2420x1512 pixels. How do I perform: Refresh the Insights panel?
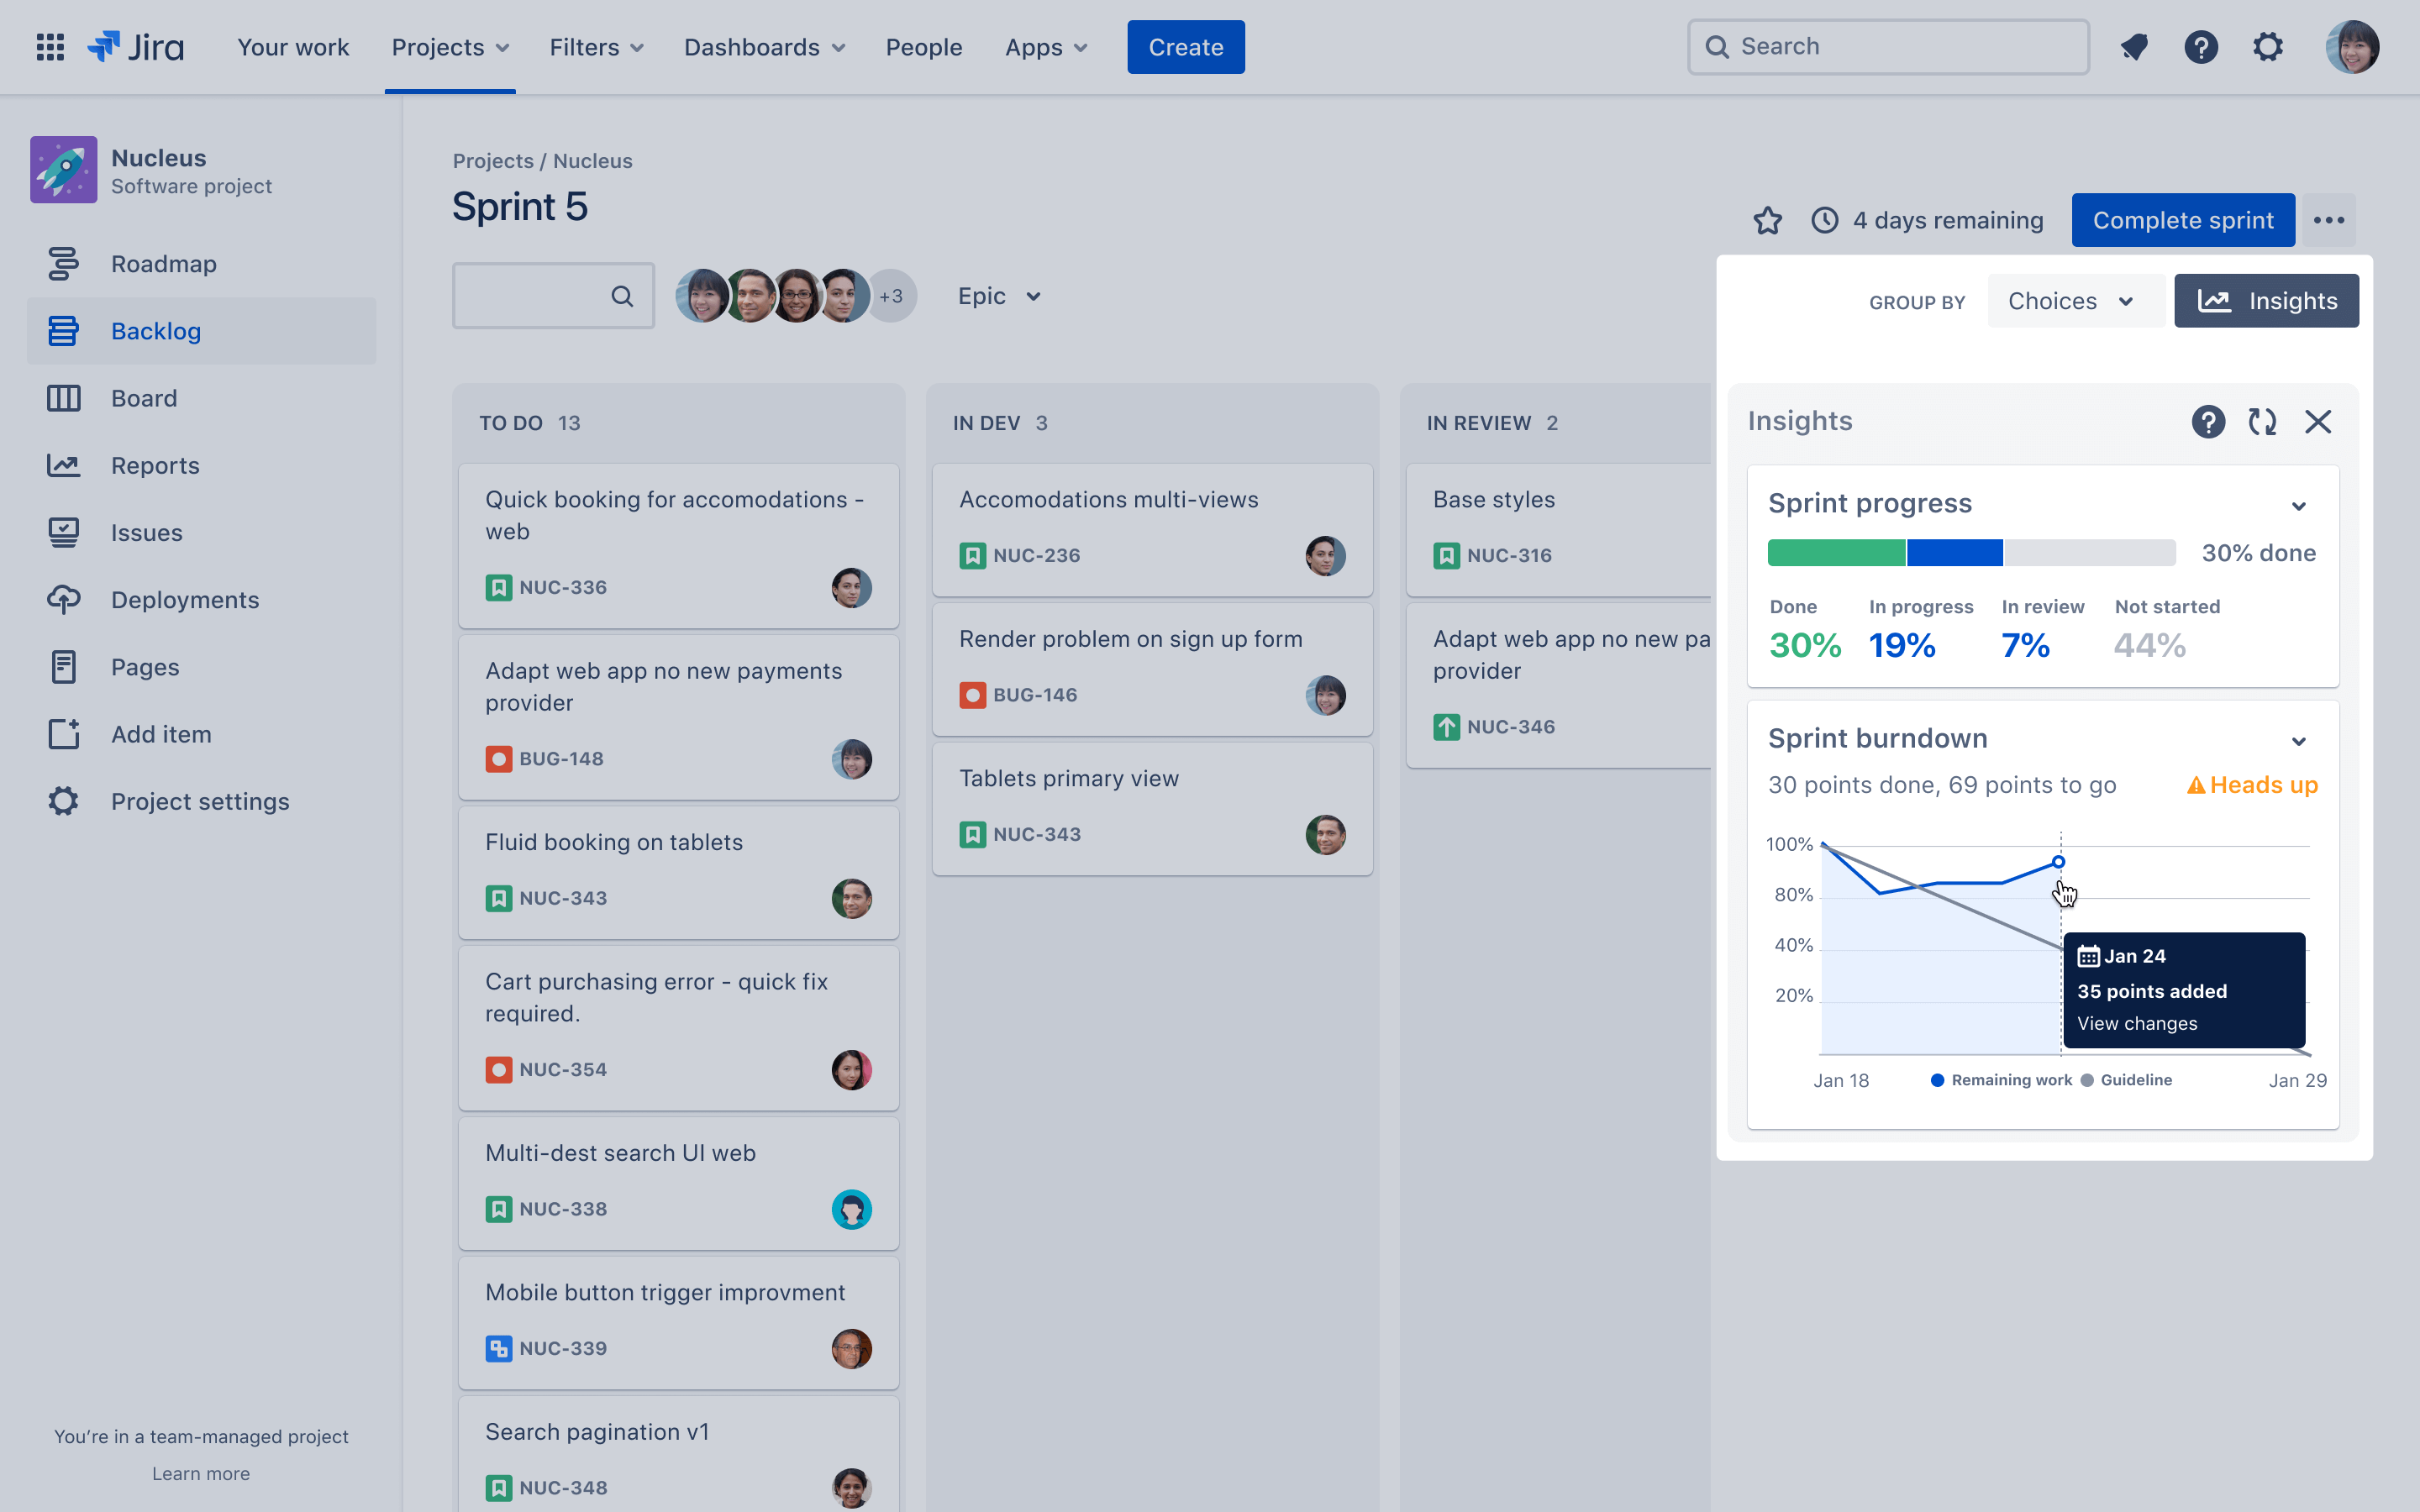pos(2262,422)
